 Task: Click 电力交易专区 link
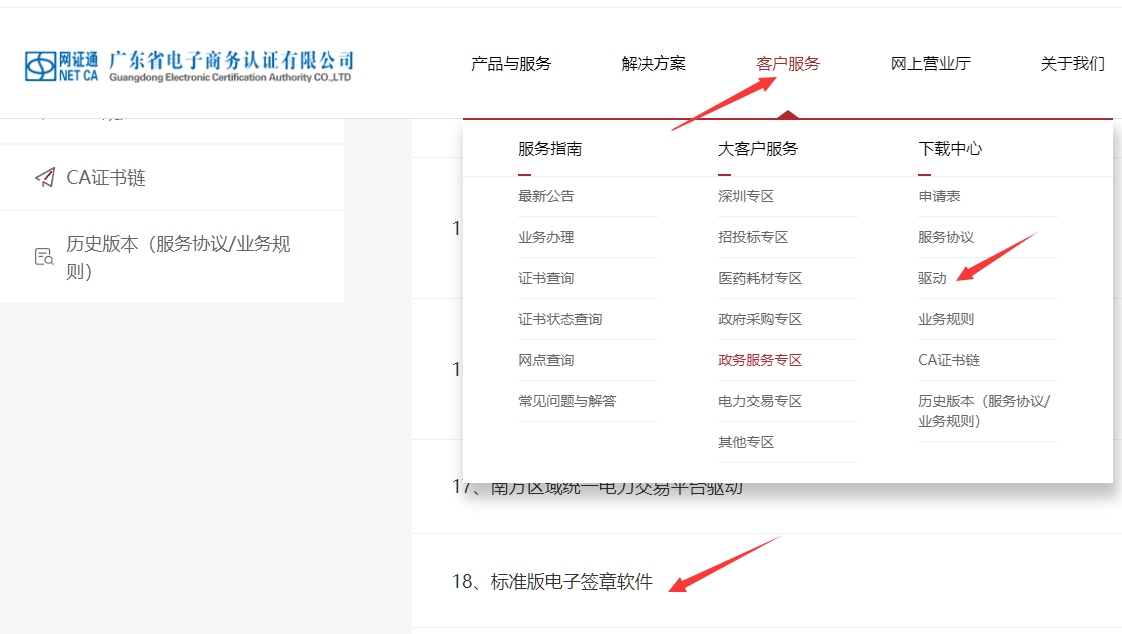pos(760,401)
